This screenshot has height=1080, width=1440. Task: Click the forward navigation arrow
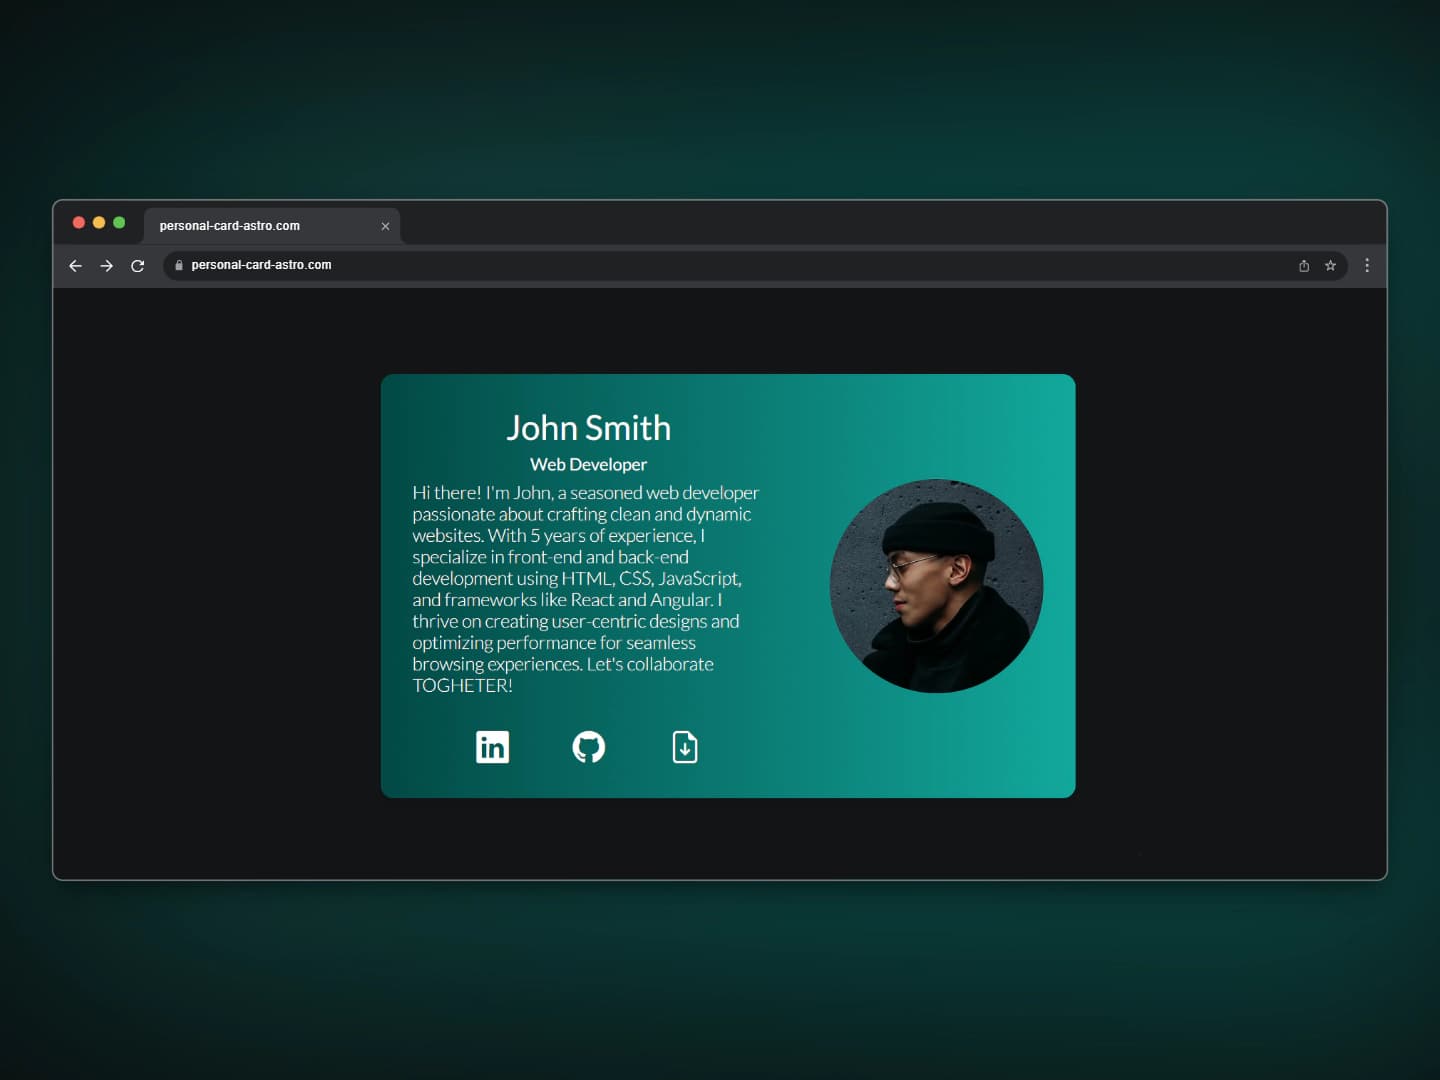coord(106,265)
